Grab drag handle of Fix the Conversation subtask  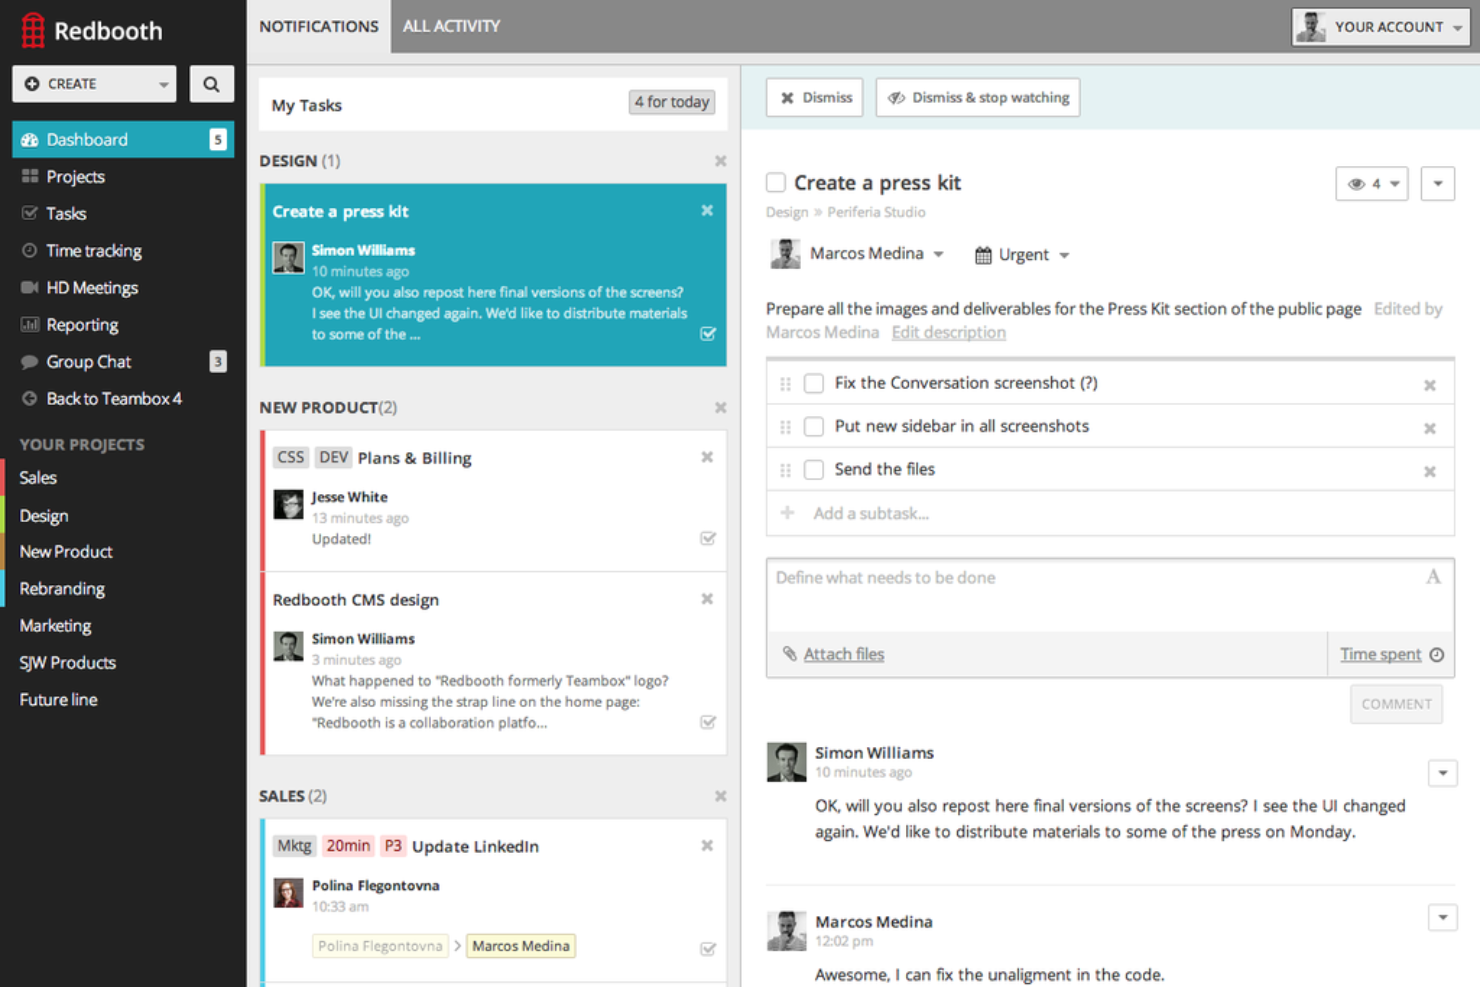click(785, 384)
